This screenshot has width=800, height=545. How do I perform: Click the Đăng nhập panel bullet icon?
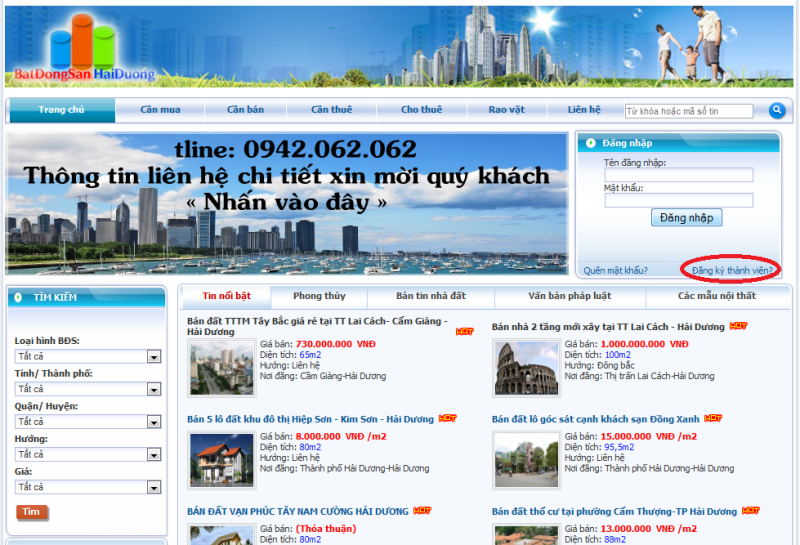[x=590, y=143]
